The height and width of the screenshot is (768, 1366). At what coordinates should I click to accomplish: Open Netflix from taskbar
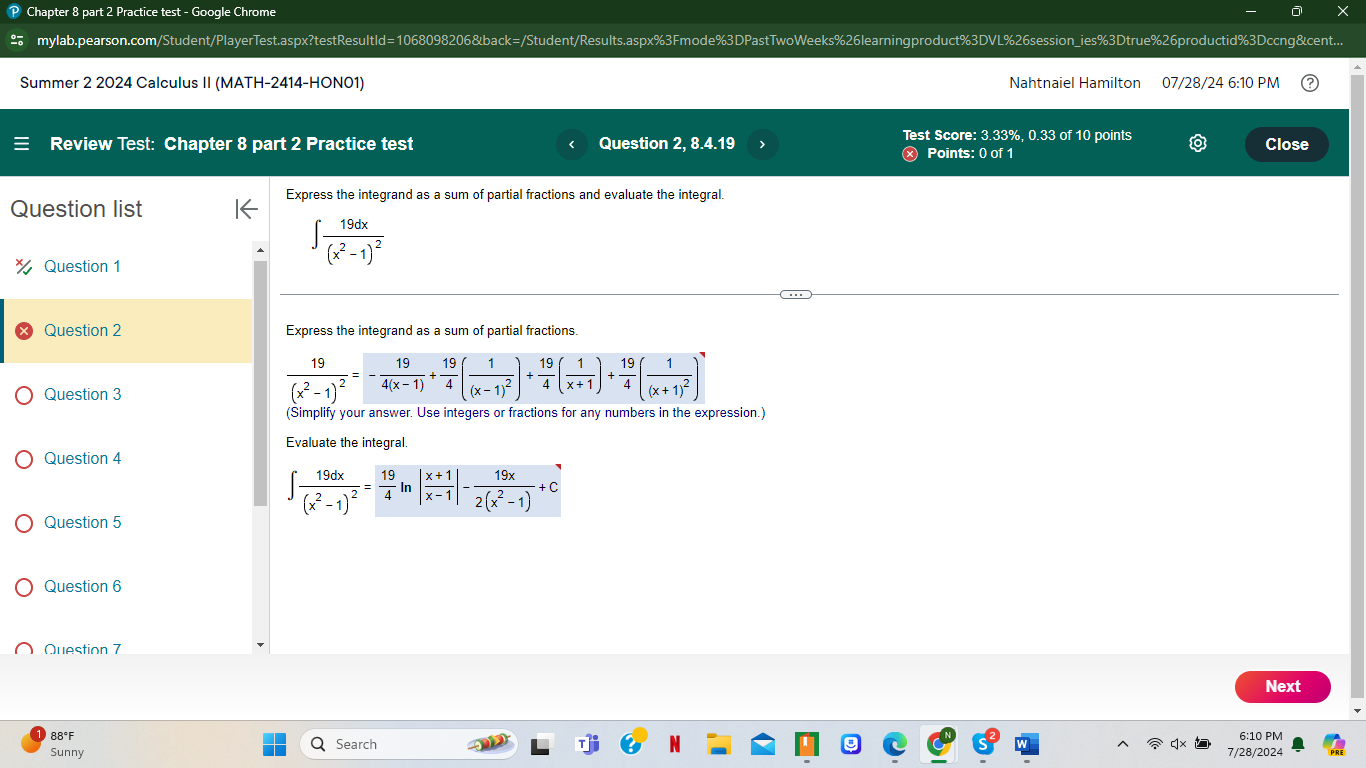[x=675, y=744]
